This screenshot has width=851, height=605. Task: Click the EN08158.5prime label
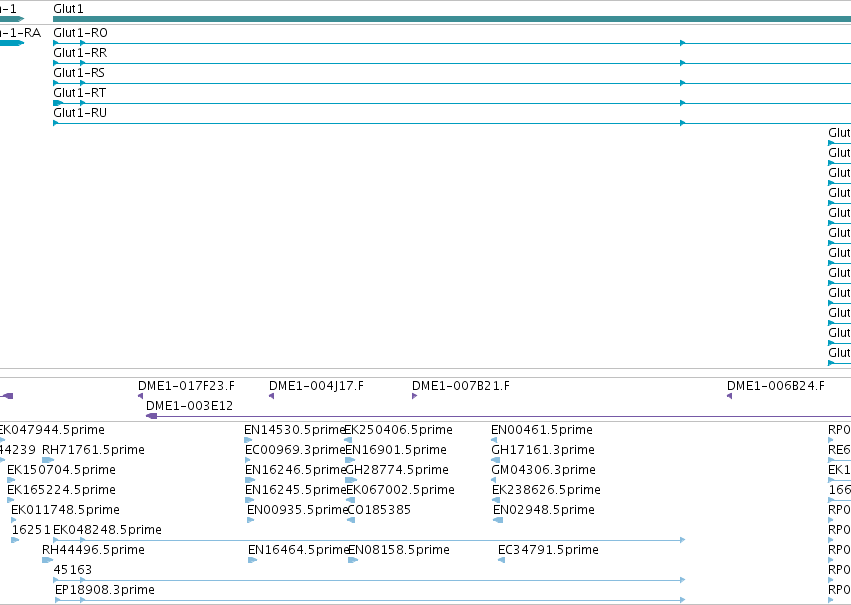[x=399, y=551]
